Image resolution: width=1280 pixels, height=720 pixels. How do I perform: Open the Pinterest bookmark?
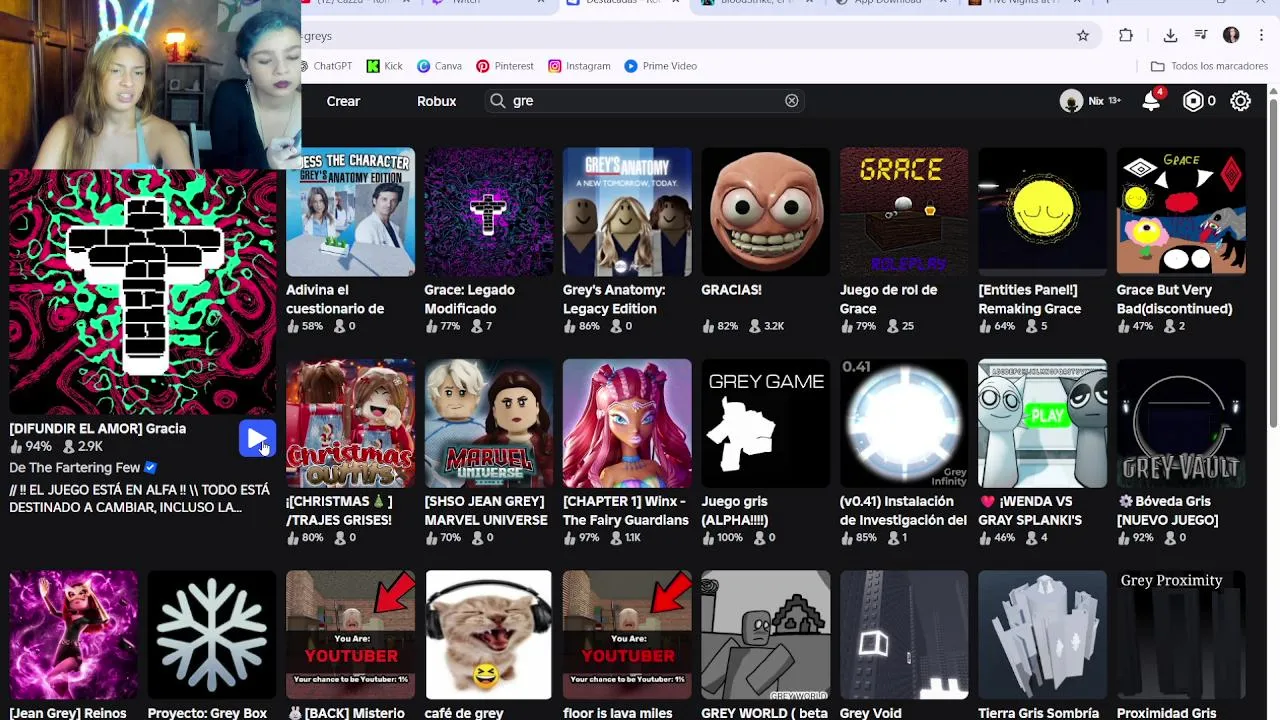point(505,66)
